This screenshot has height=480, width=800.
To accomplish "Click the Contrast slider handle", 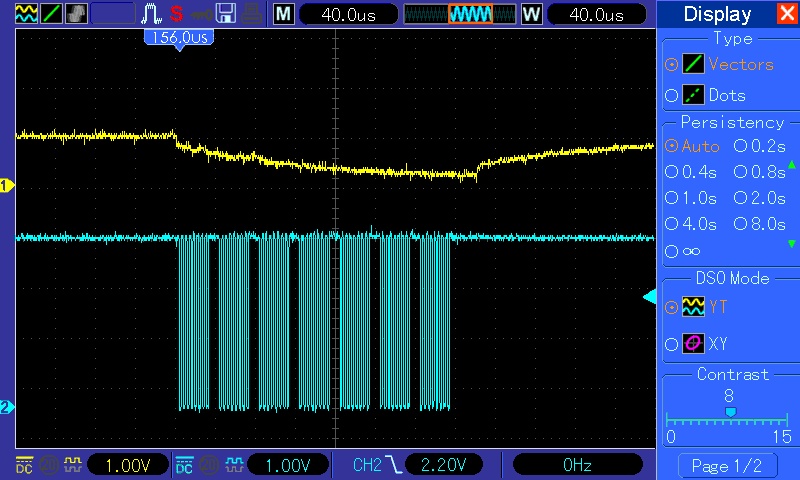I will [730, 412].
